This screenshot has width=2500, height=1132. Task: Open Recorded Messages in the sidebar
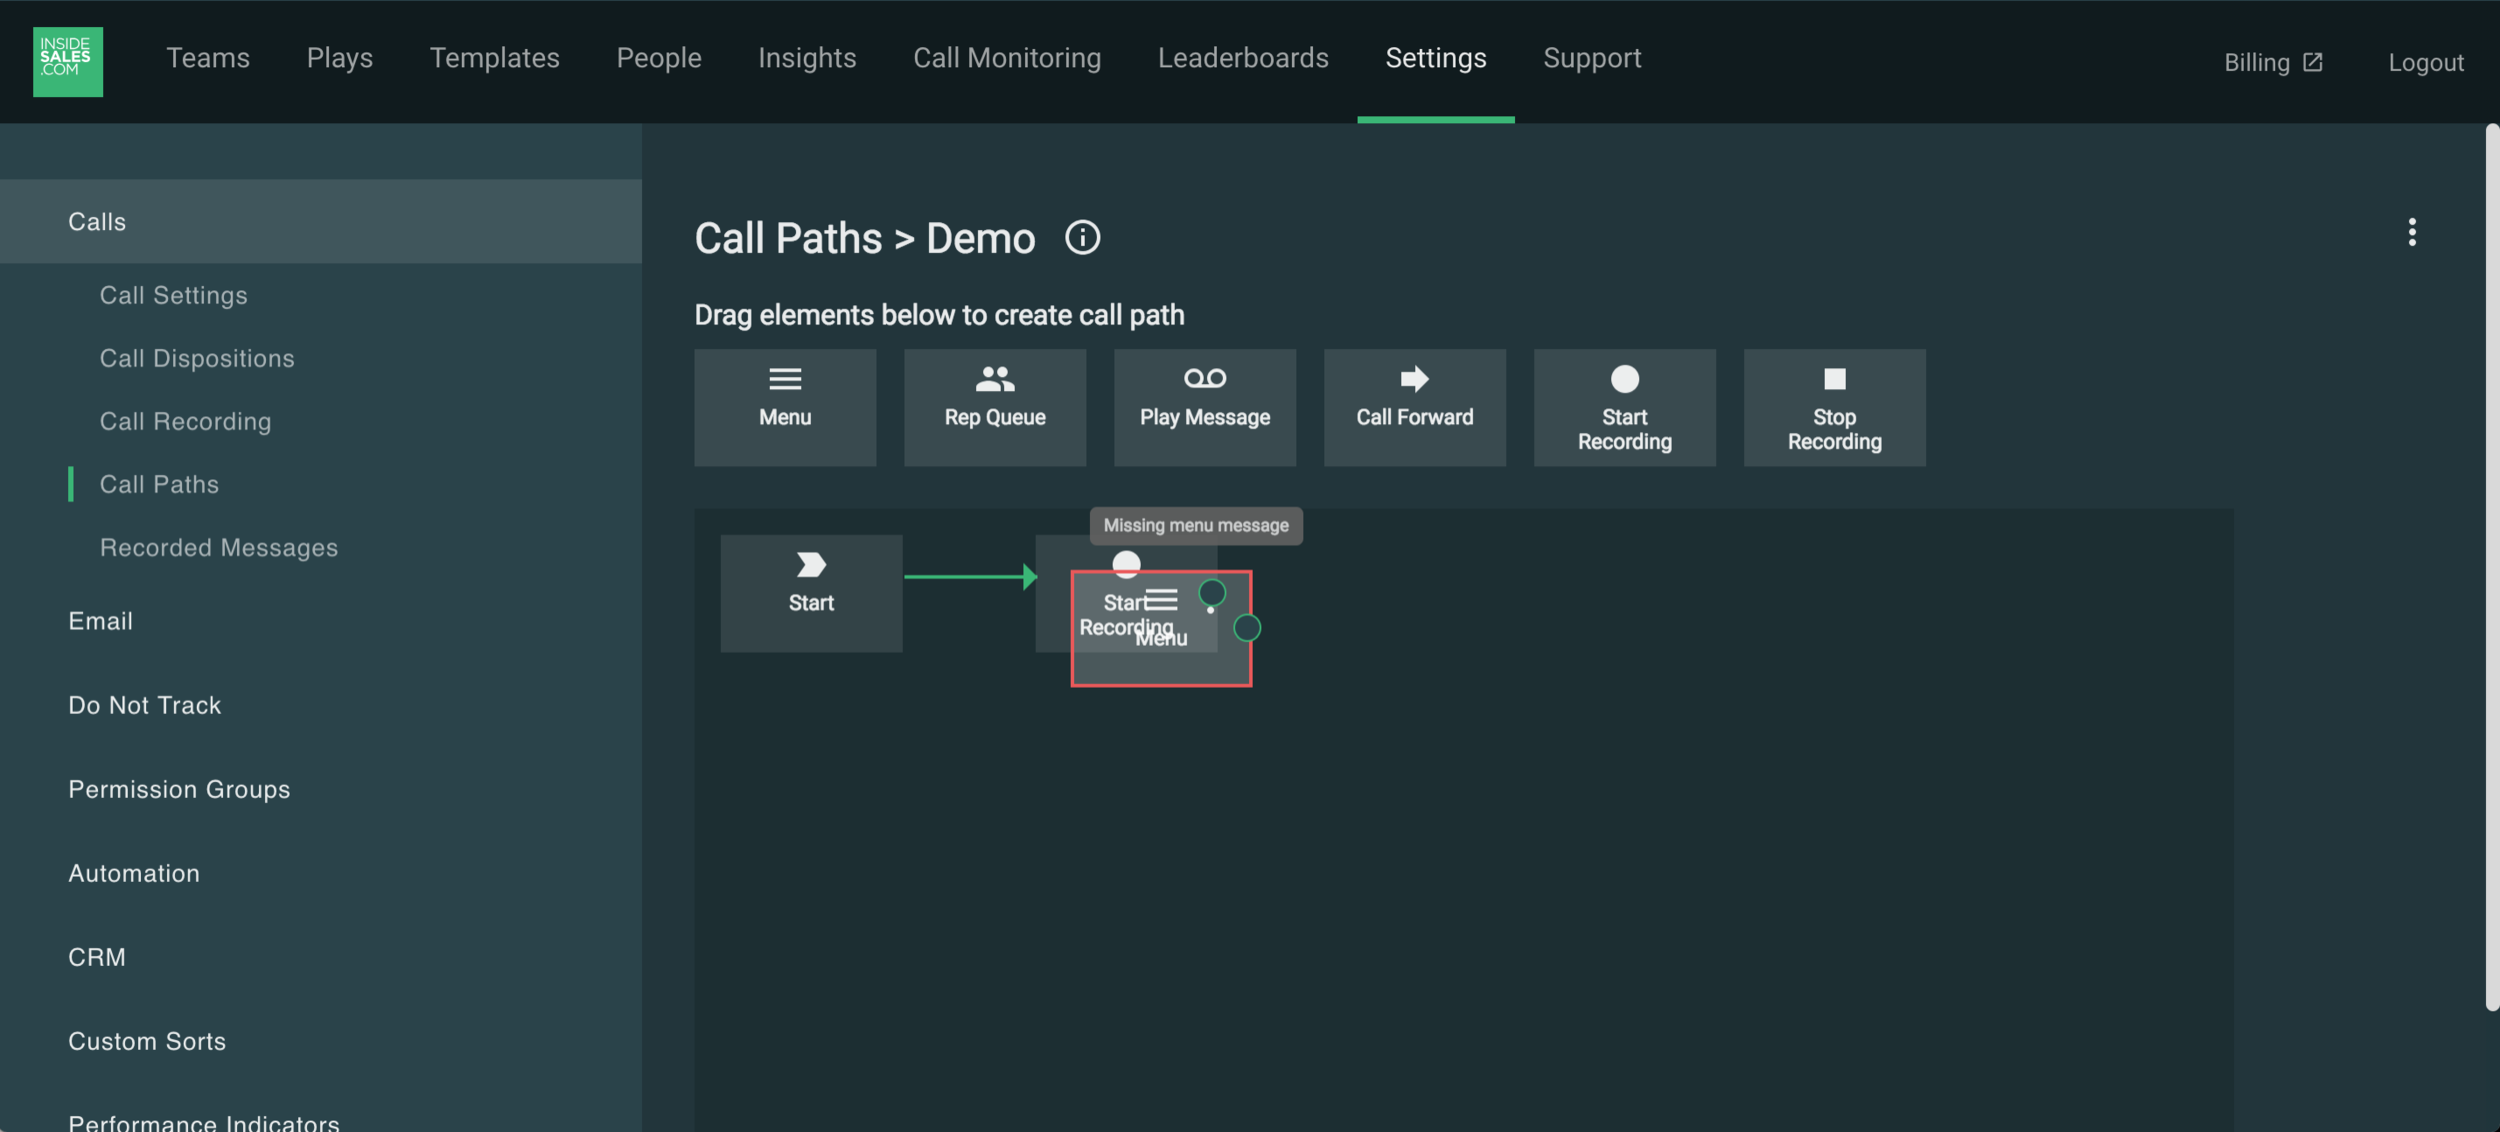coord(219,547)
